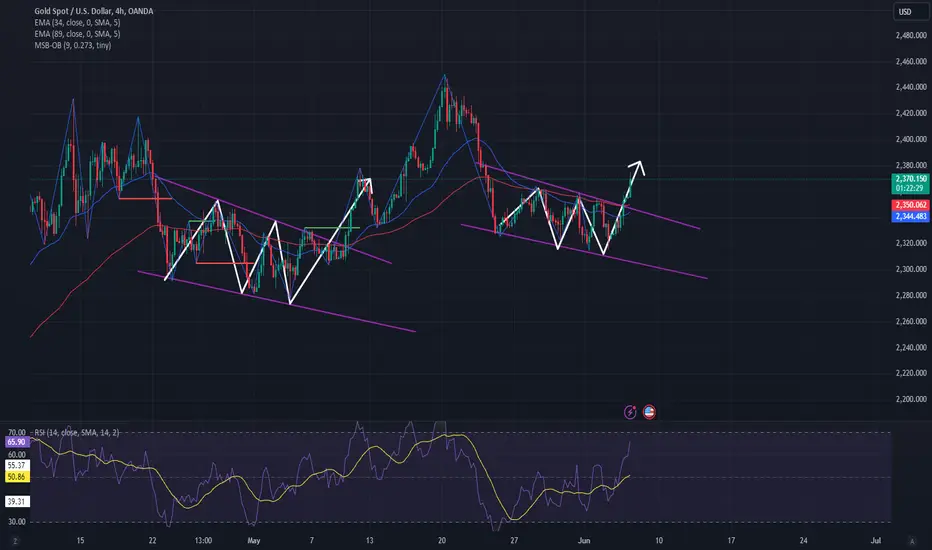This screenshot has width=932, height=550.
Task: Select the MSB-OB indicator legend
Action: coord(73,45)
